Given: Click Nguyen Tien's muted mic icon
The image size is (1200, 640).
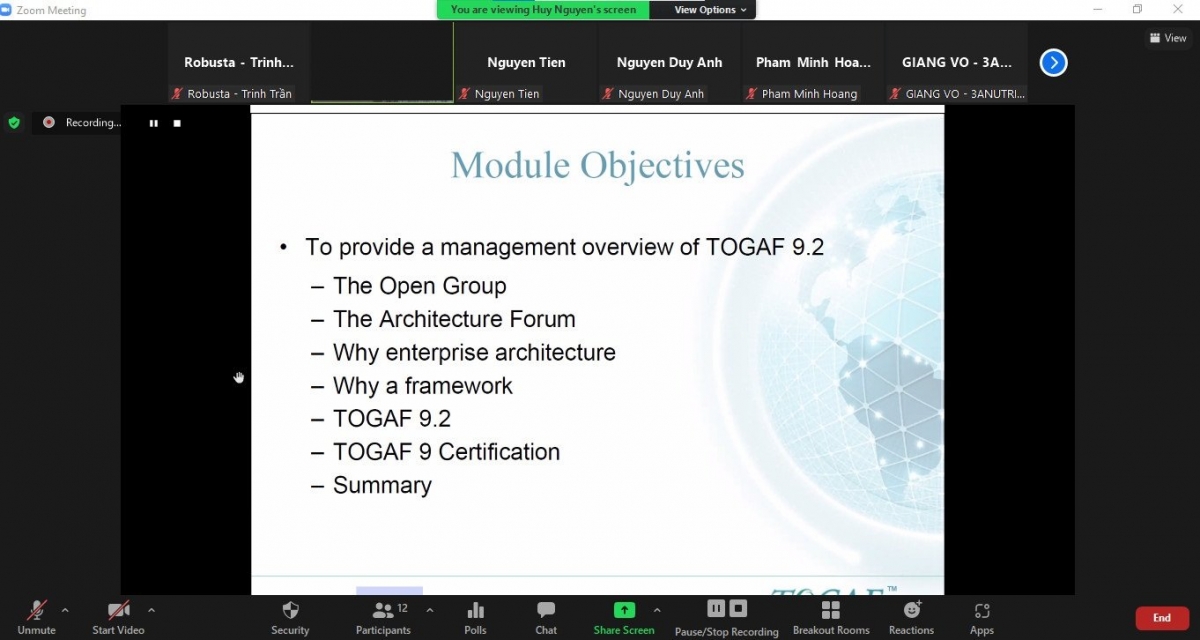Looking at the screenshot, I should [x=465, y=94].
